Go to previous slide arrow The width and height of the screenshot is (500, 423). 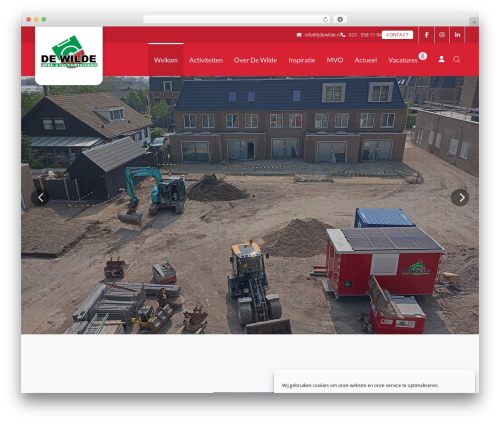click(40, 198)
